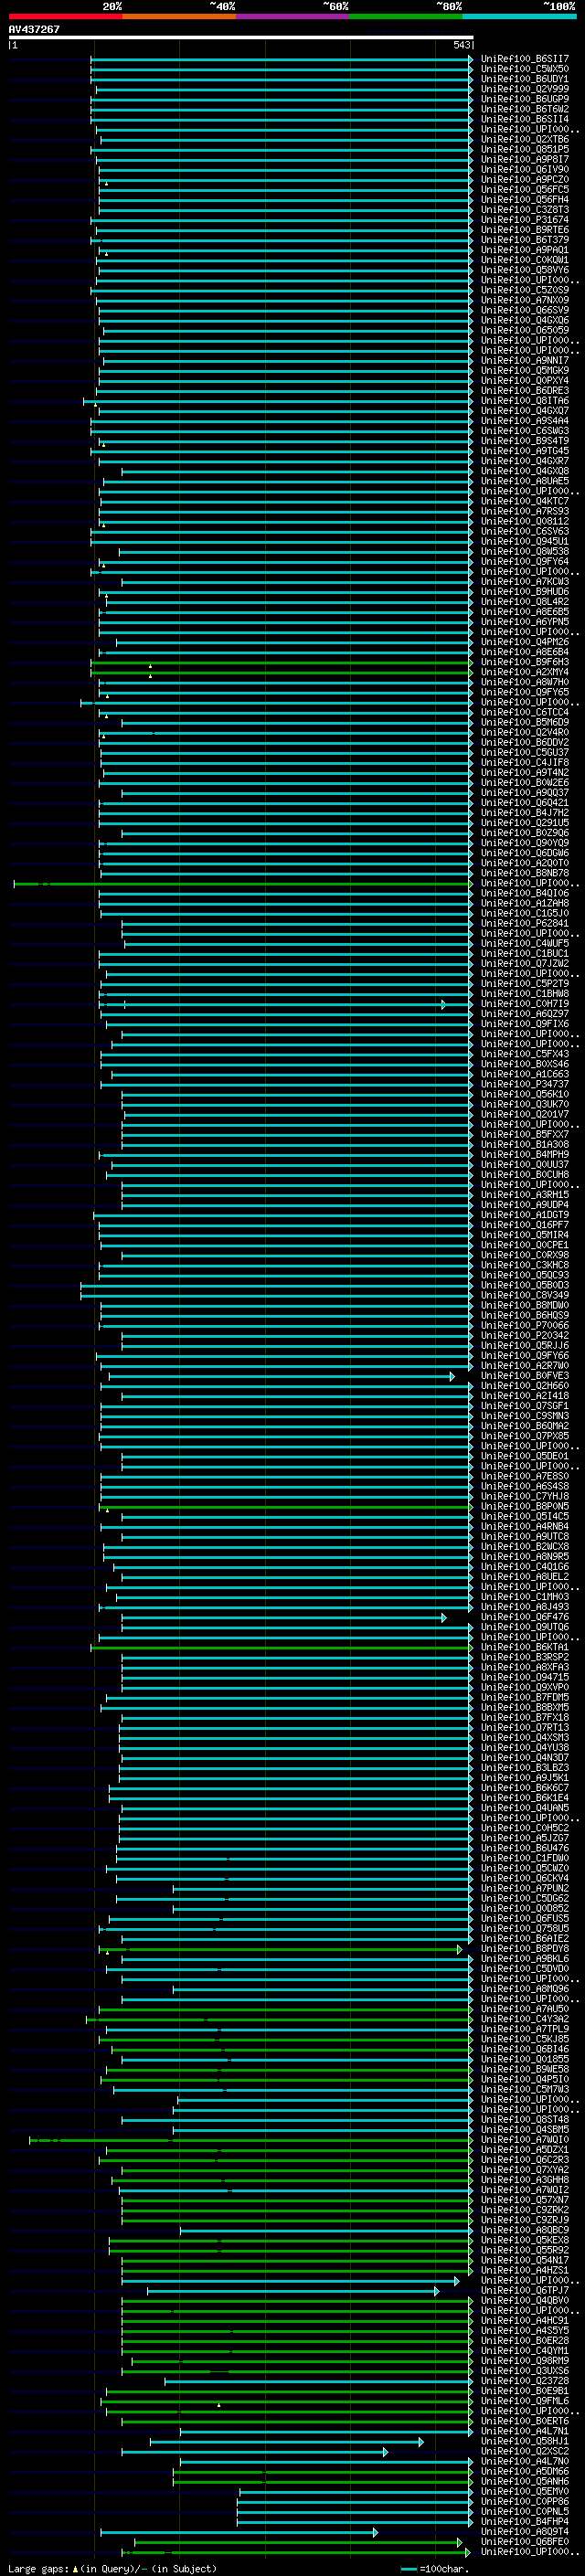
Task: Open hit UniRef100_Q98RM9
Action: [524, 2360]
